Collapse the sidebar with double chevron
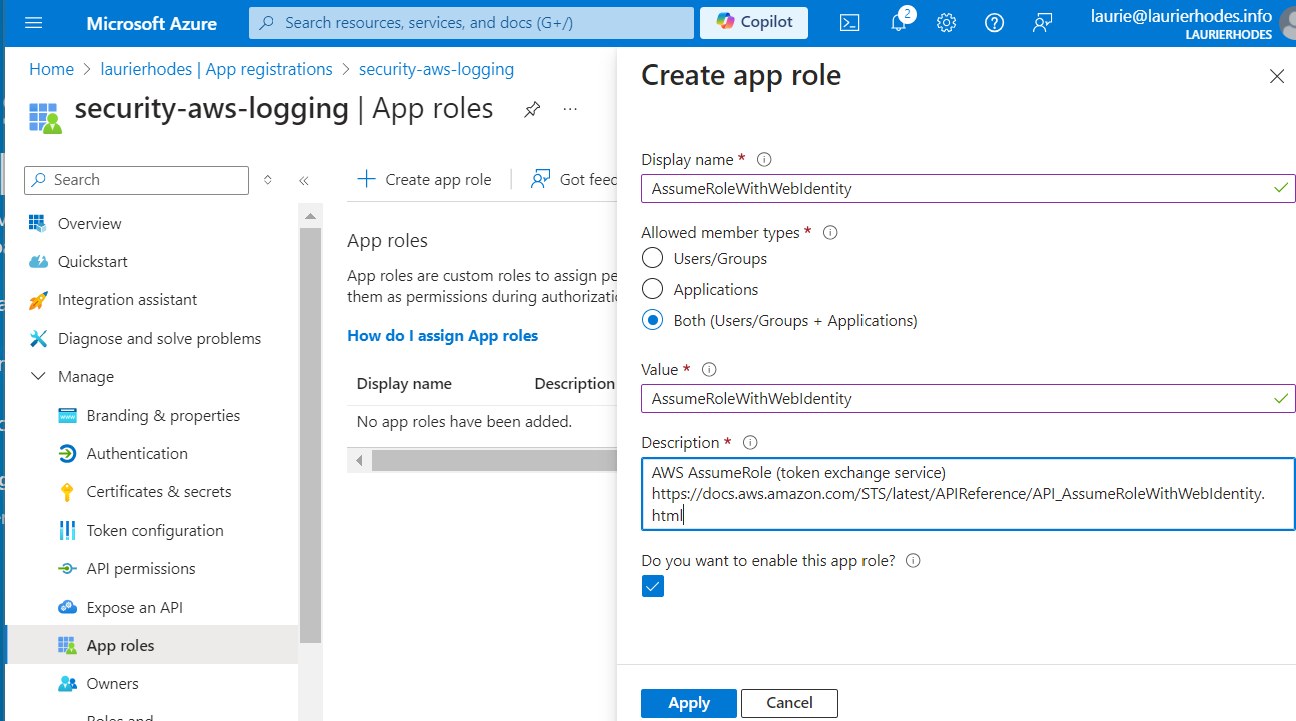Screen dimensions: 1296x721 pos(304,180)
